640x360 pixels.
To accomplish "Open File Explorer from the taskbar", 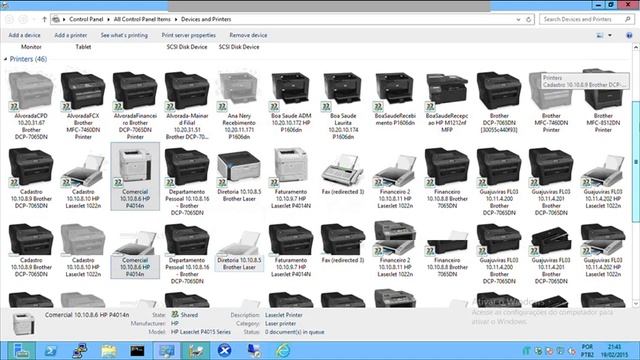I will 109,351.
